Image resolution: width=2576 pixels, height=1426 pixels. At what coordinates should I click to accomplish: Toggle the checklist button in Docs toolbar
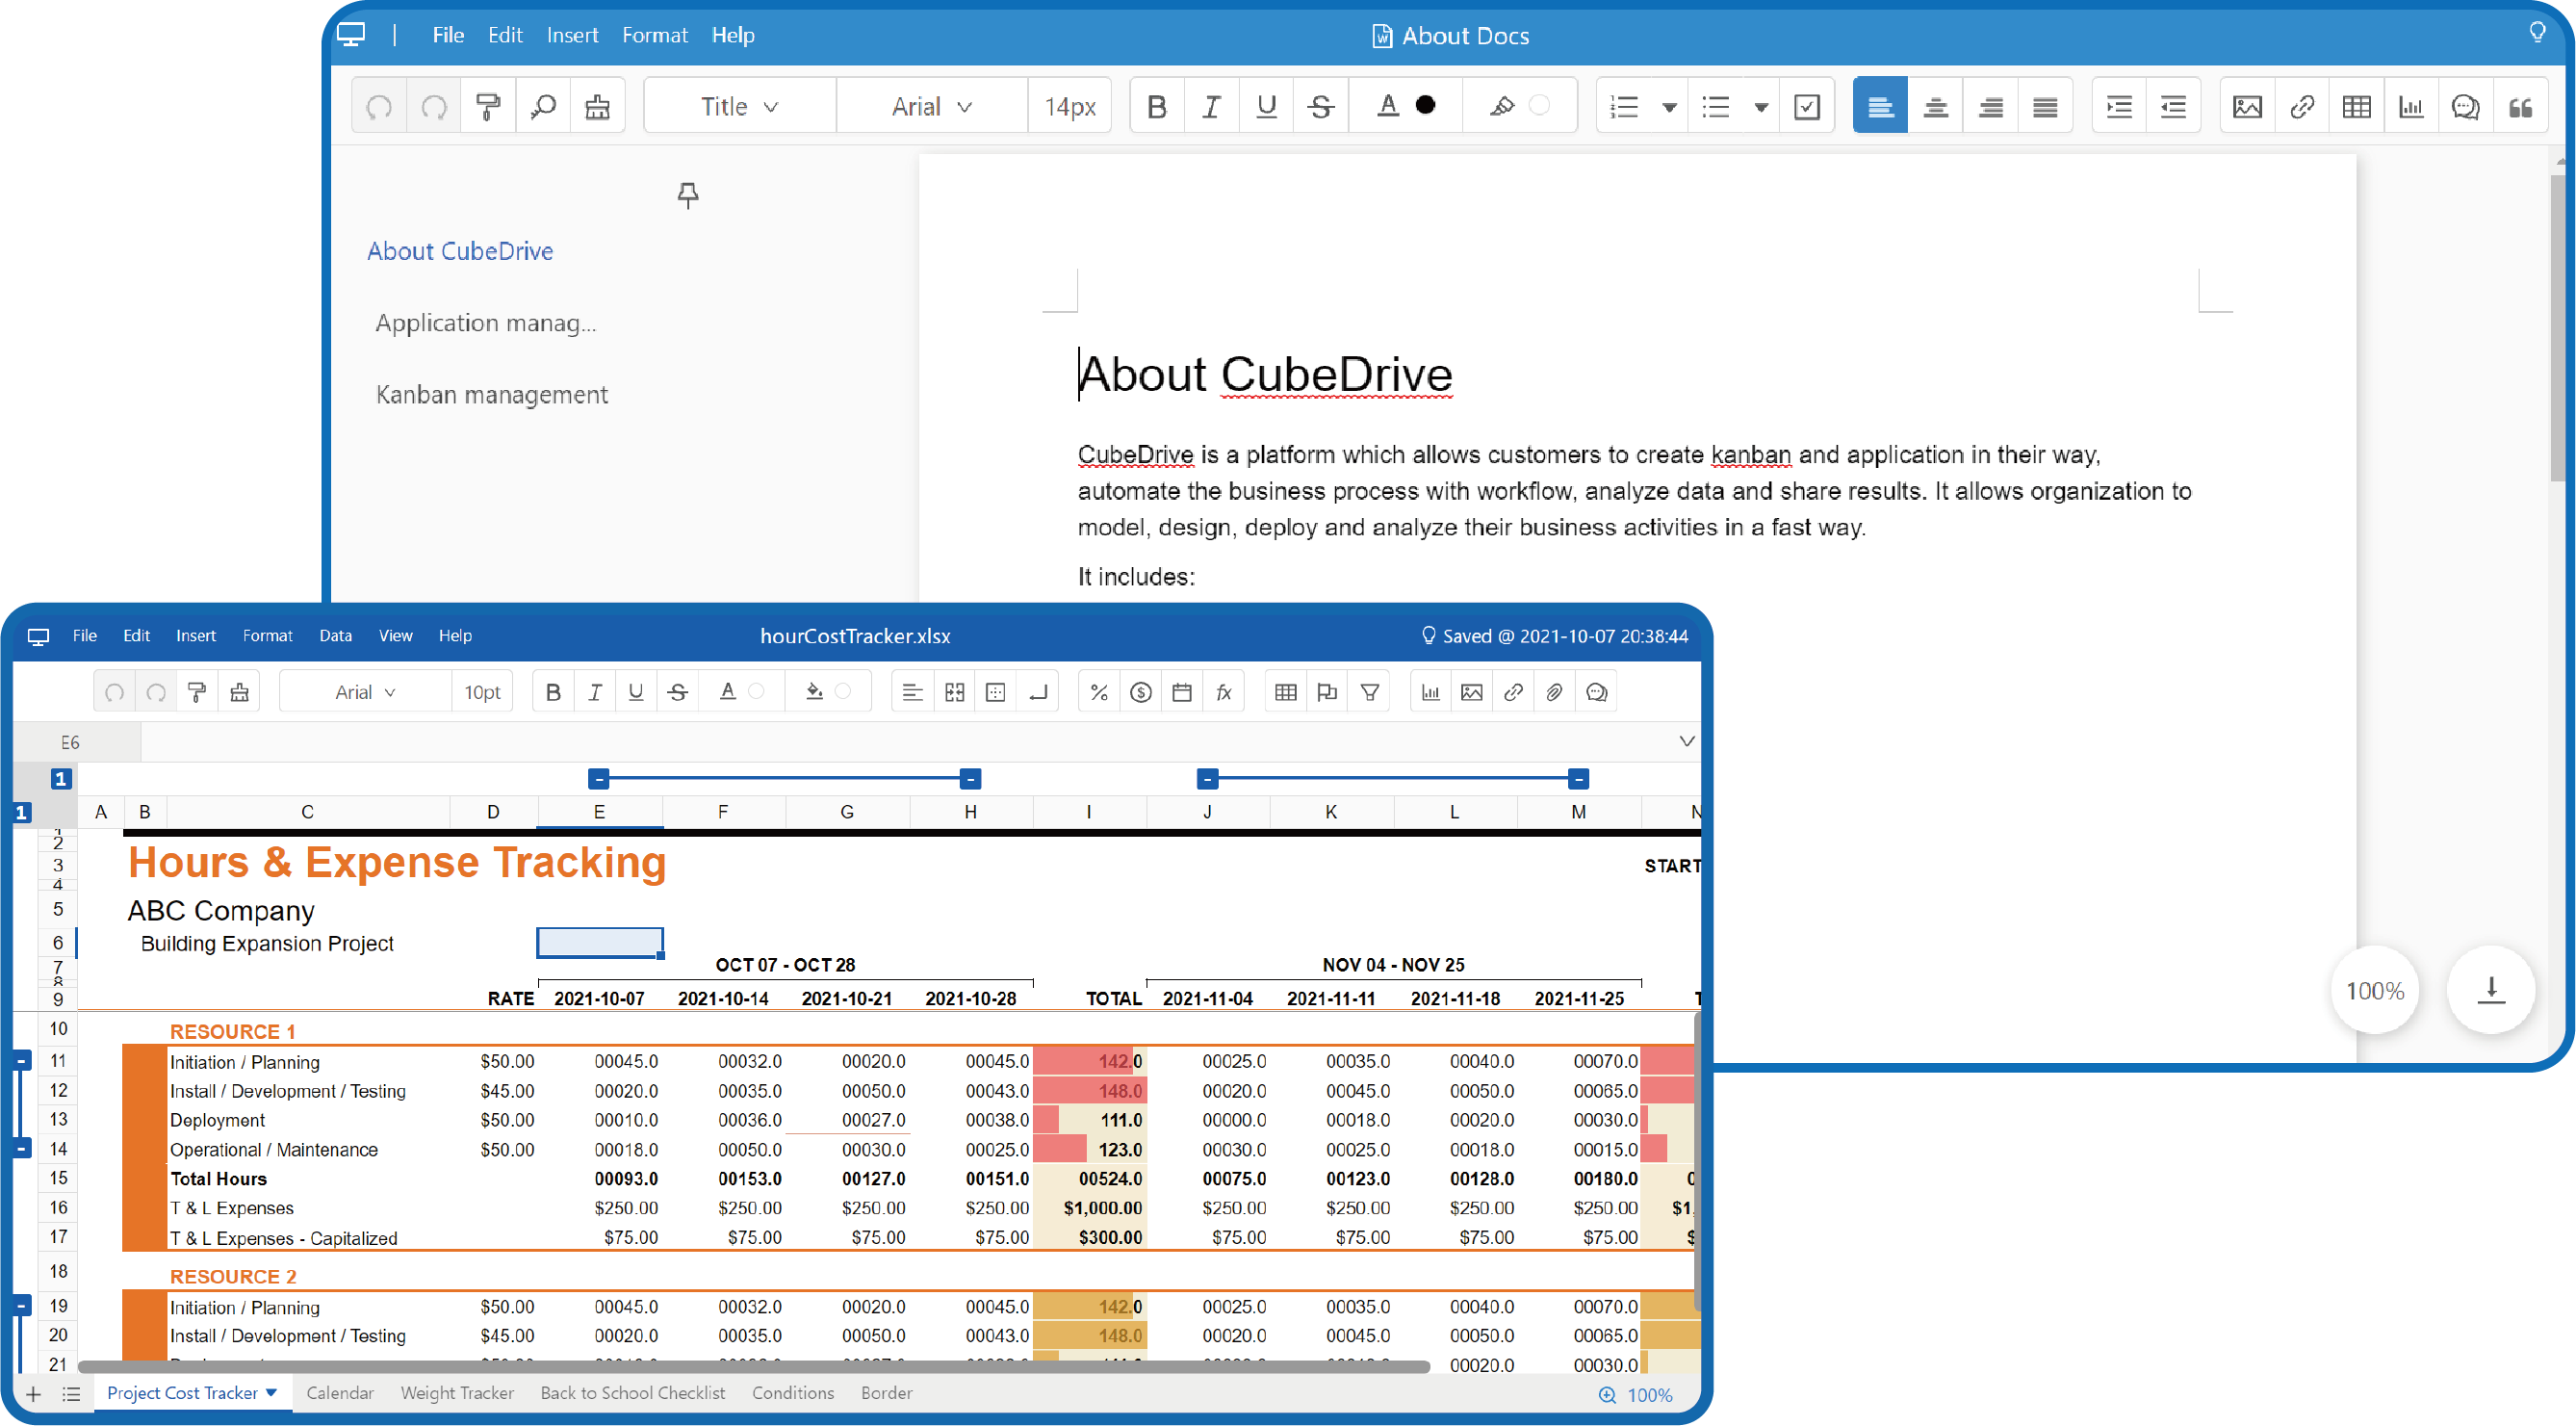pyautogui.click(x=1807, y=106)
